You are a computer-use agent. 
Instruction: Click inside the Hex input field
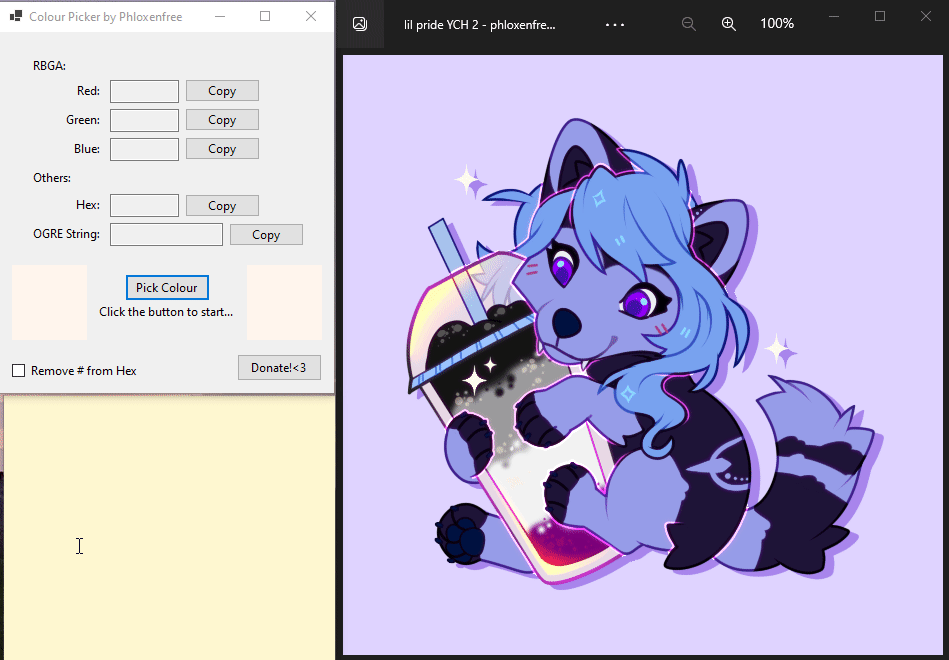(144, 205)
